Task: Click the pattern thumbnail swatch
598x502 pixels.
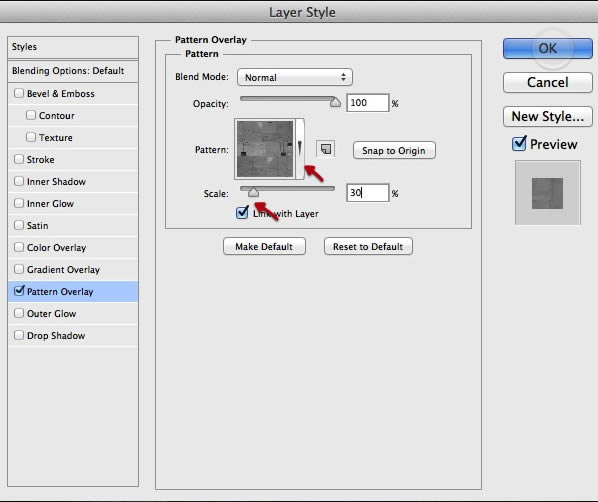Action: [x=265, y=149]
